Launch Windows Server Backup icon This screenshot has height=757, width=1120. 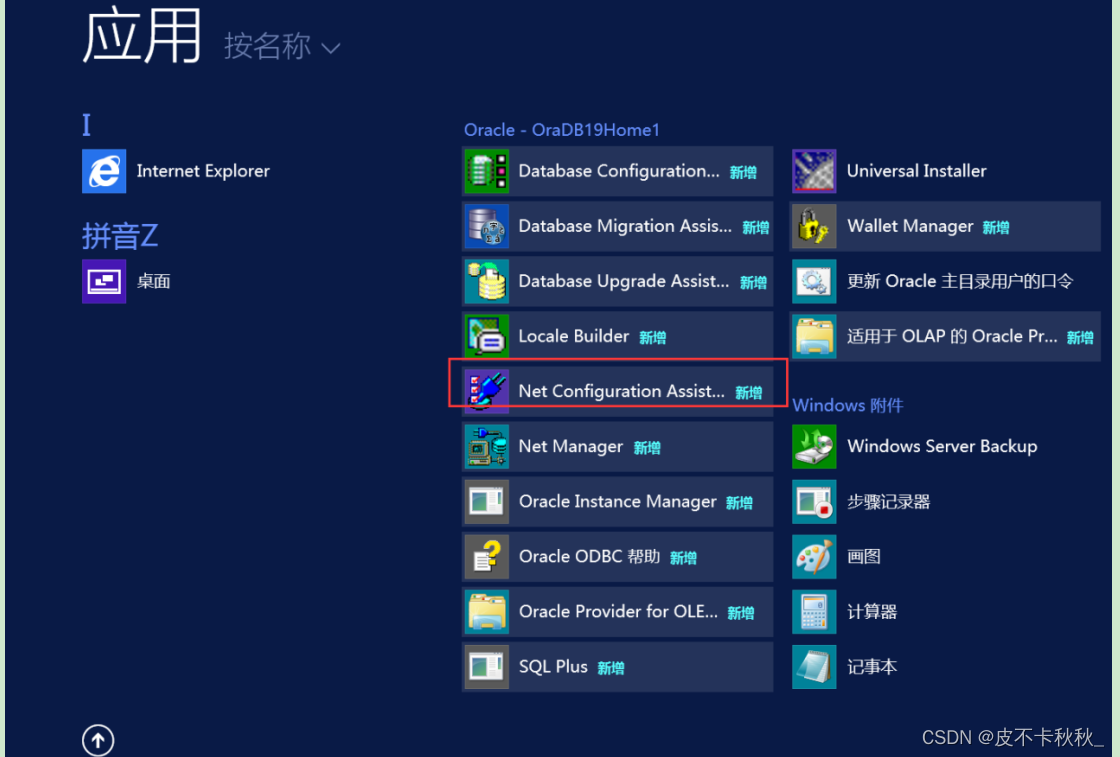(x=814, y=446)
